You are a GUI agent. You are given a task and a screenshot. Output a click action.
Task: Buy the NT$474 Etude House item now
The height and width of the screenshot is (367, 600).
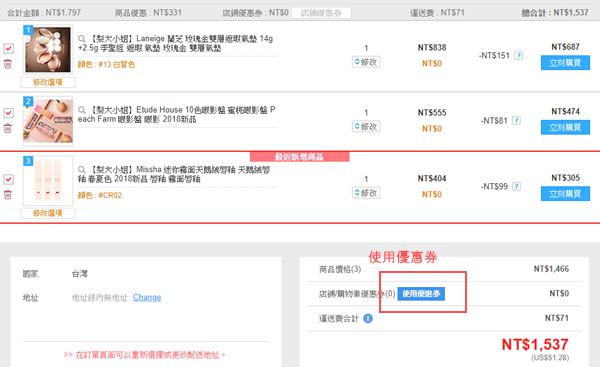coord(565,127)
